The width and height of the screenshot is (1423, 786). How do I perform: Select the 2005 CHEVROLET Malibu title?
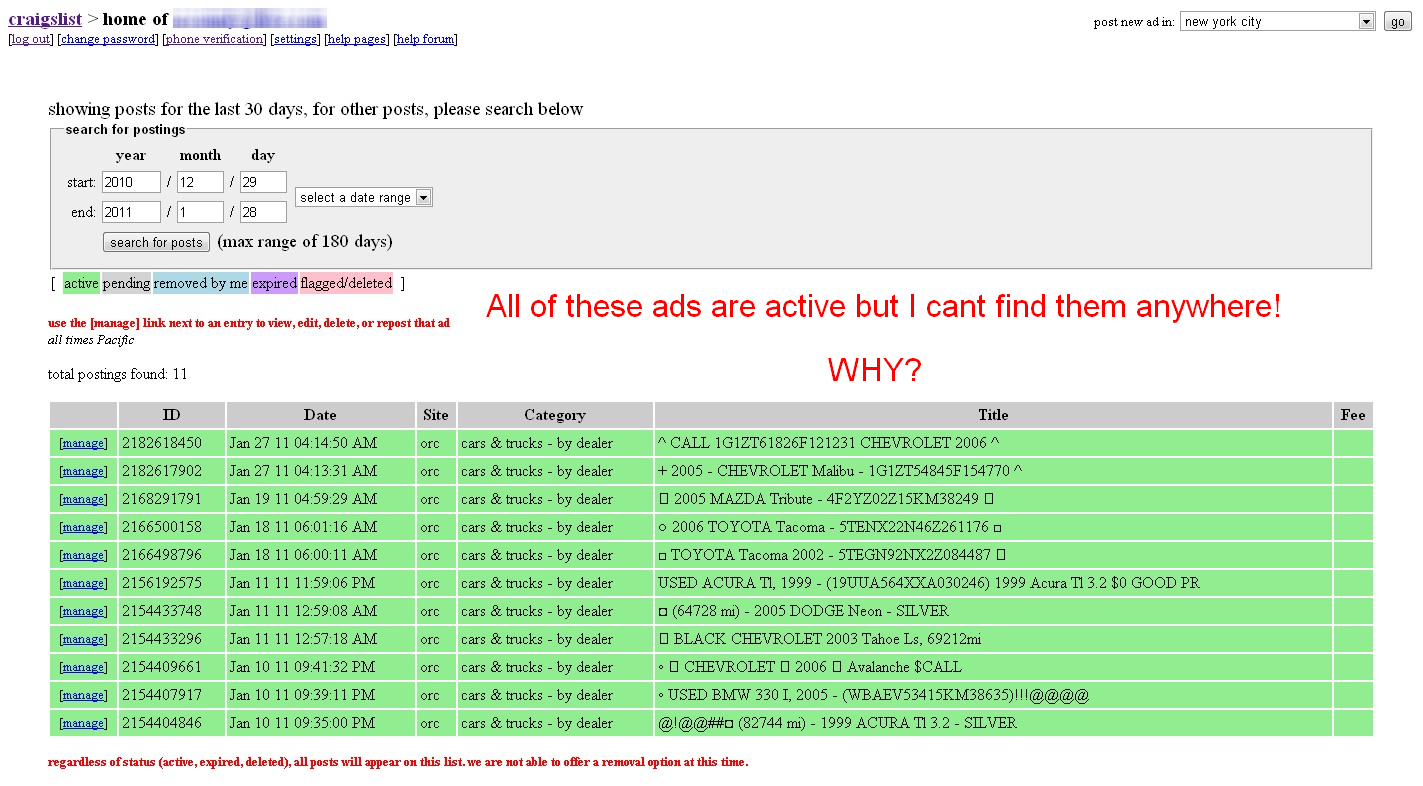[840, 471]
